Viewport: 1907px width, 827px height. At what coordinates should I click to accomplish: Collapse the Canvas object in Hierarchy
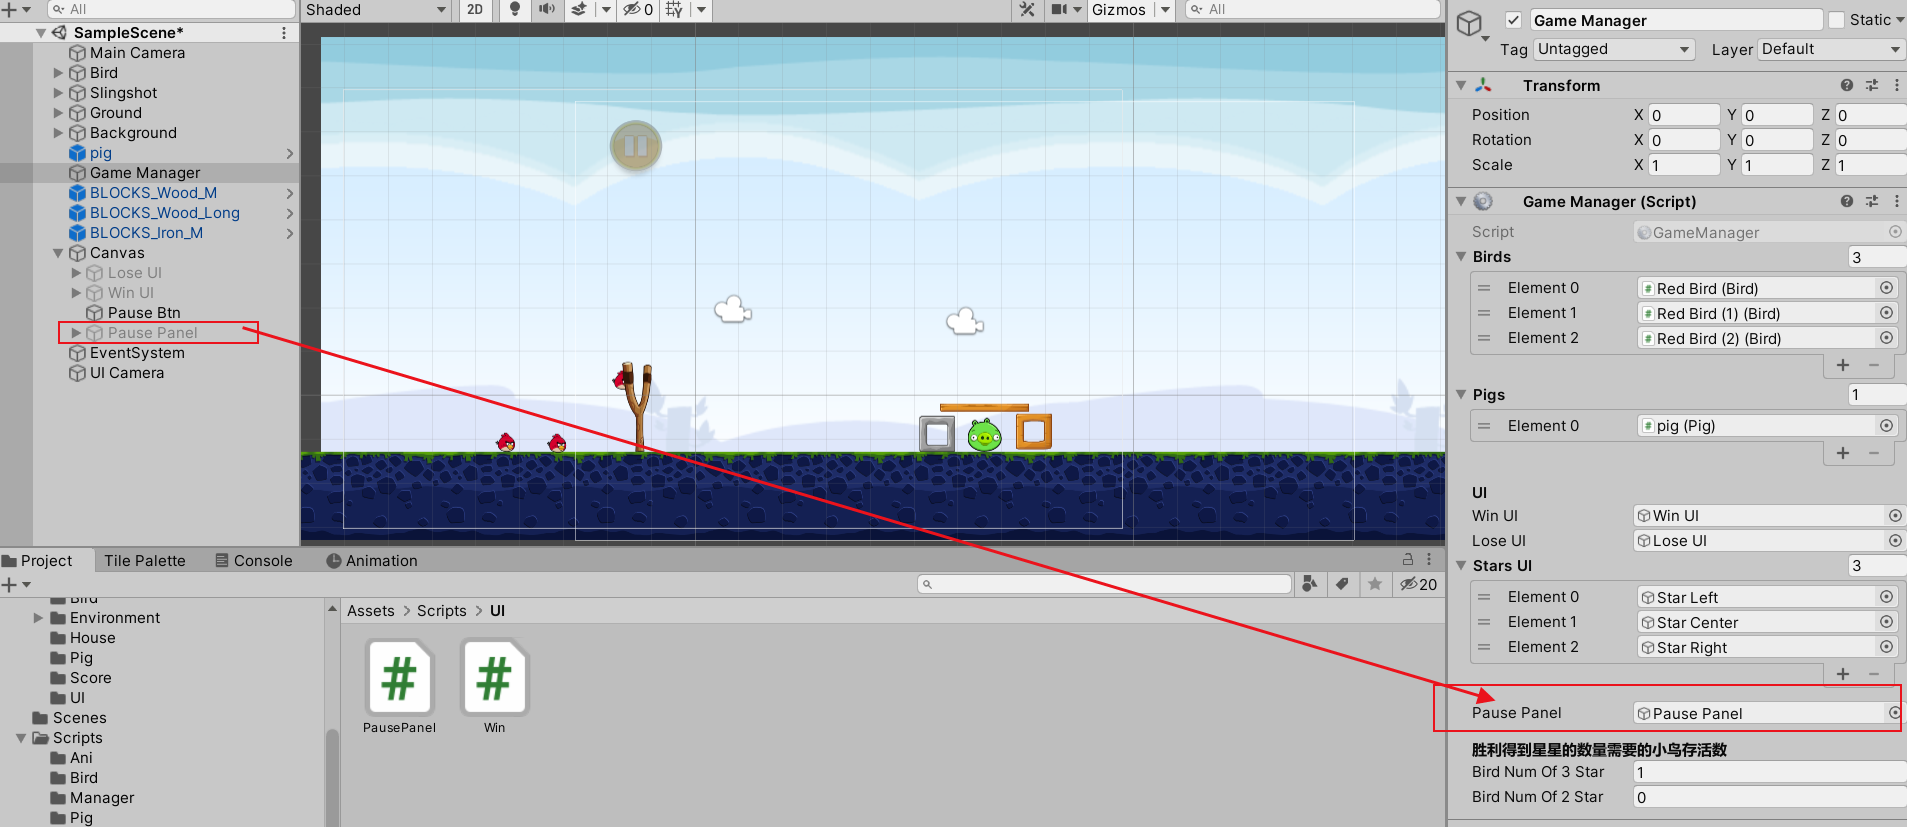pyautogui.click(x=58, y=253)
